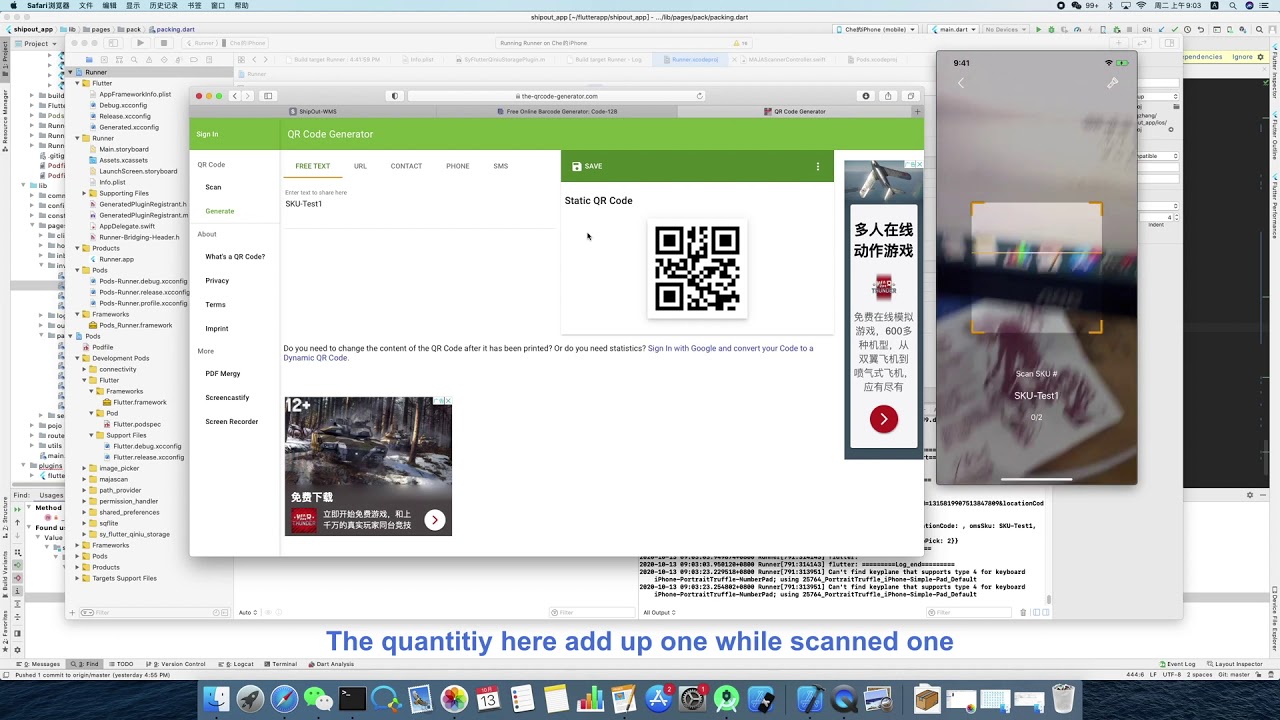Open main.dart run configuration dropdown

(955, 30)
